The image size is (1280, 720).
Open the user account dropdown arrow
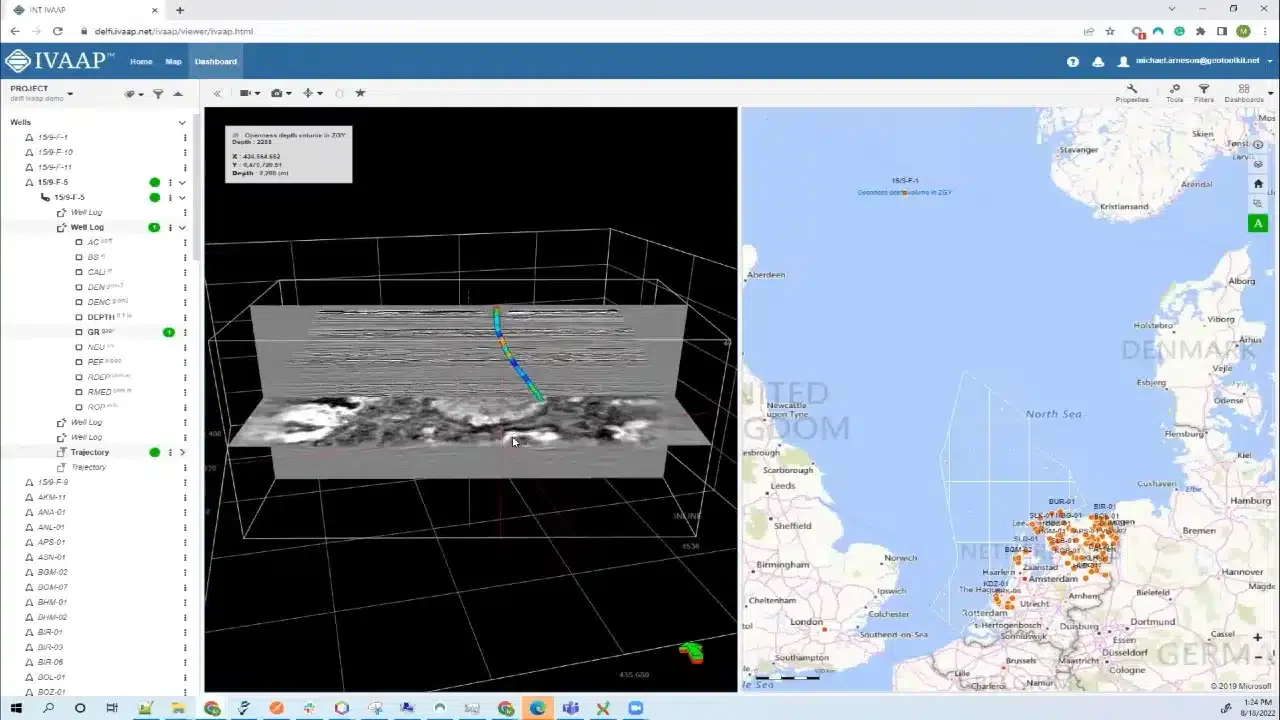(x=1270, y=61)
